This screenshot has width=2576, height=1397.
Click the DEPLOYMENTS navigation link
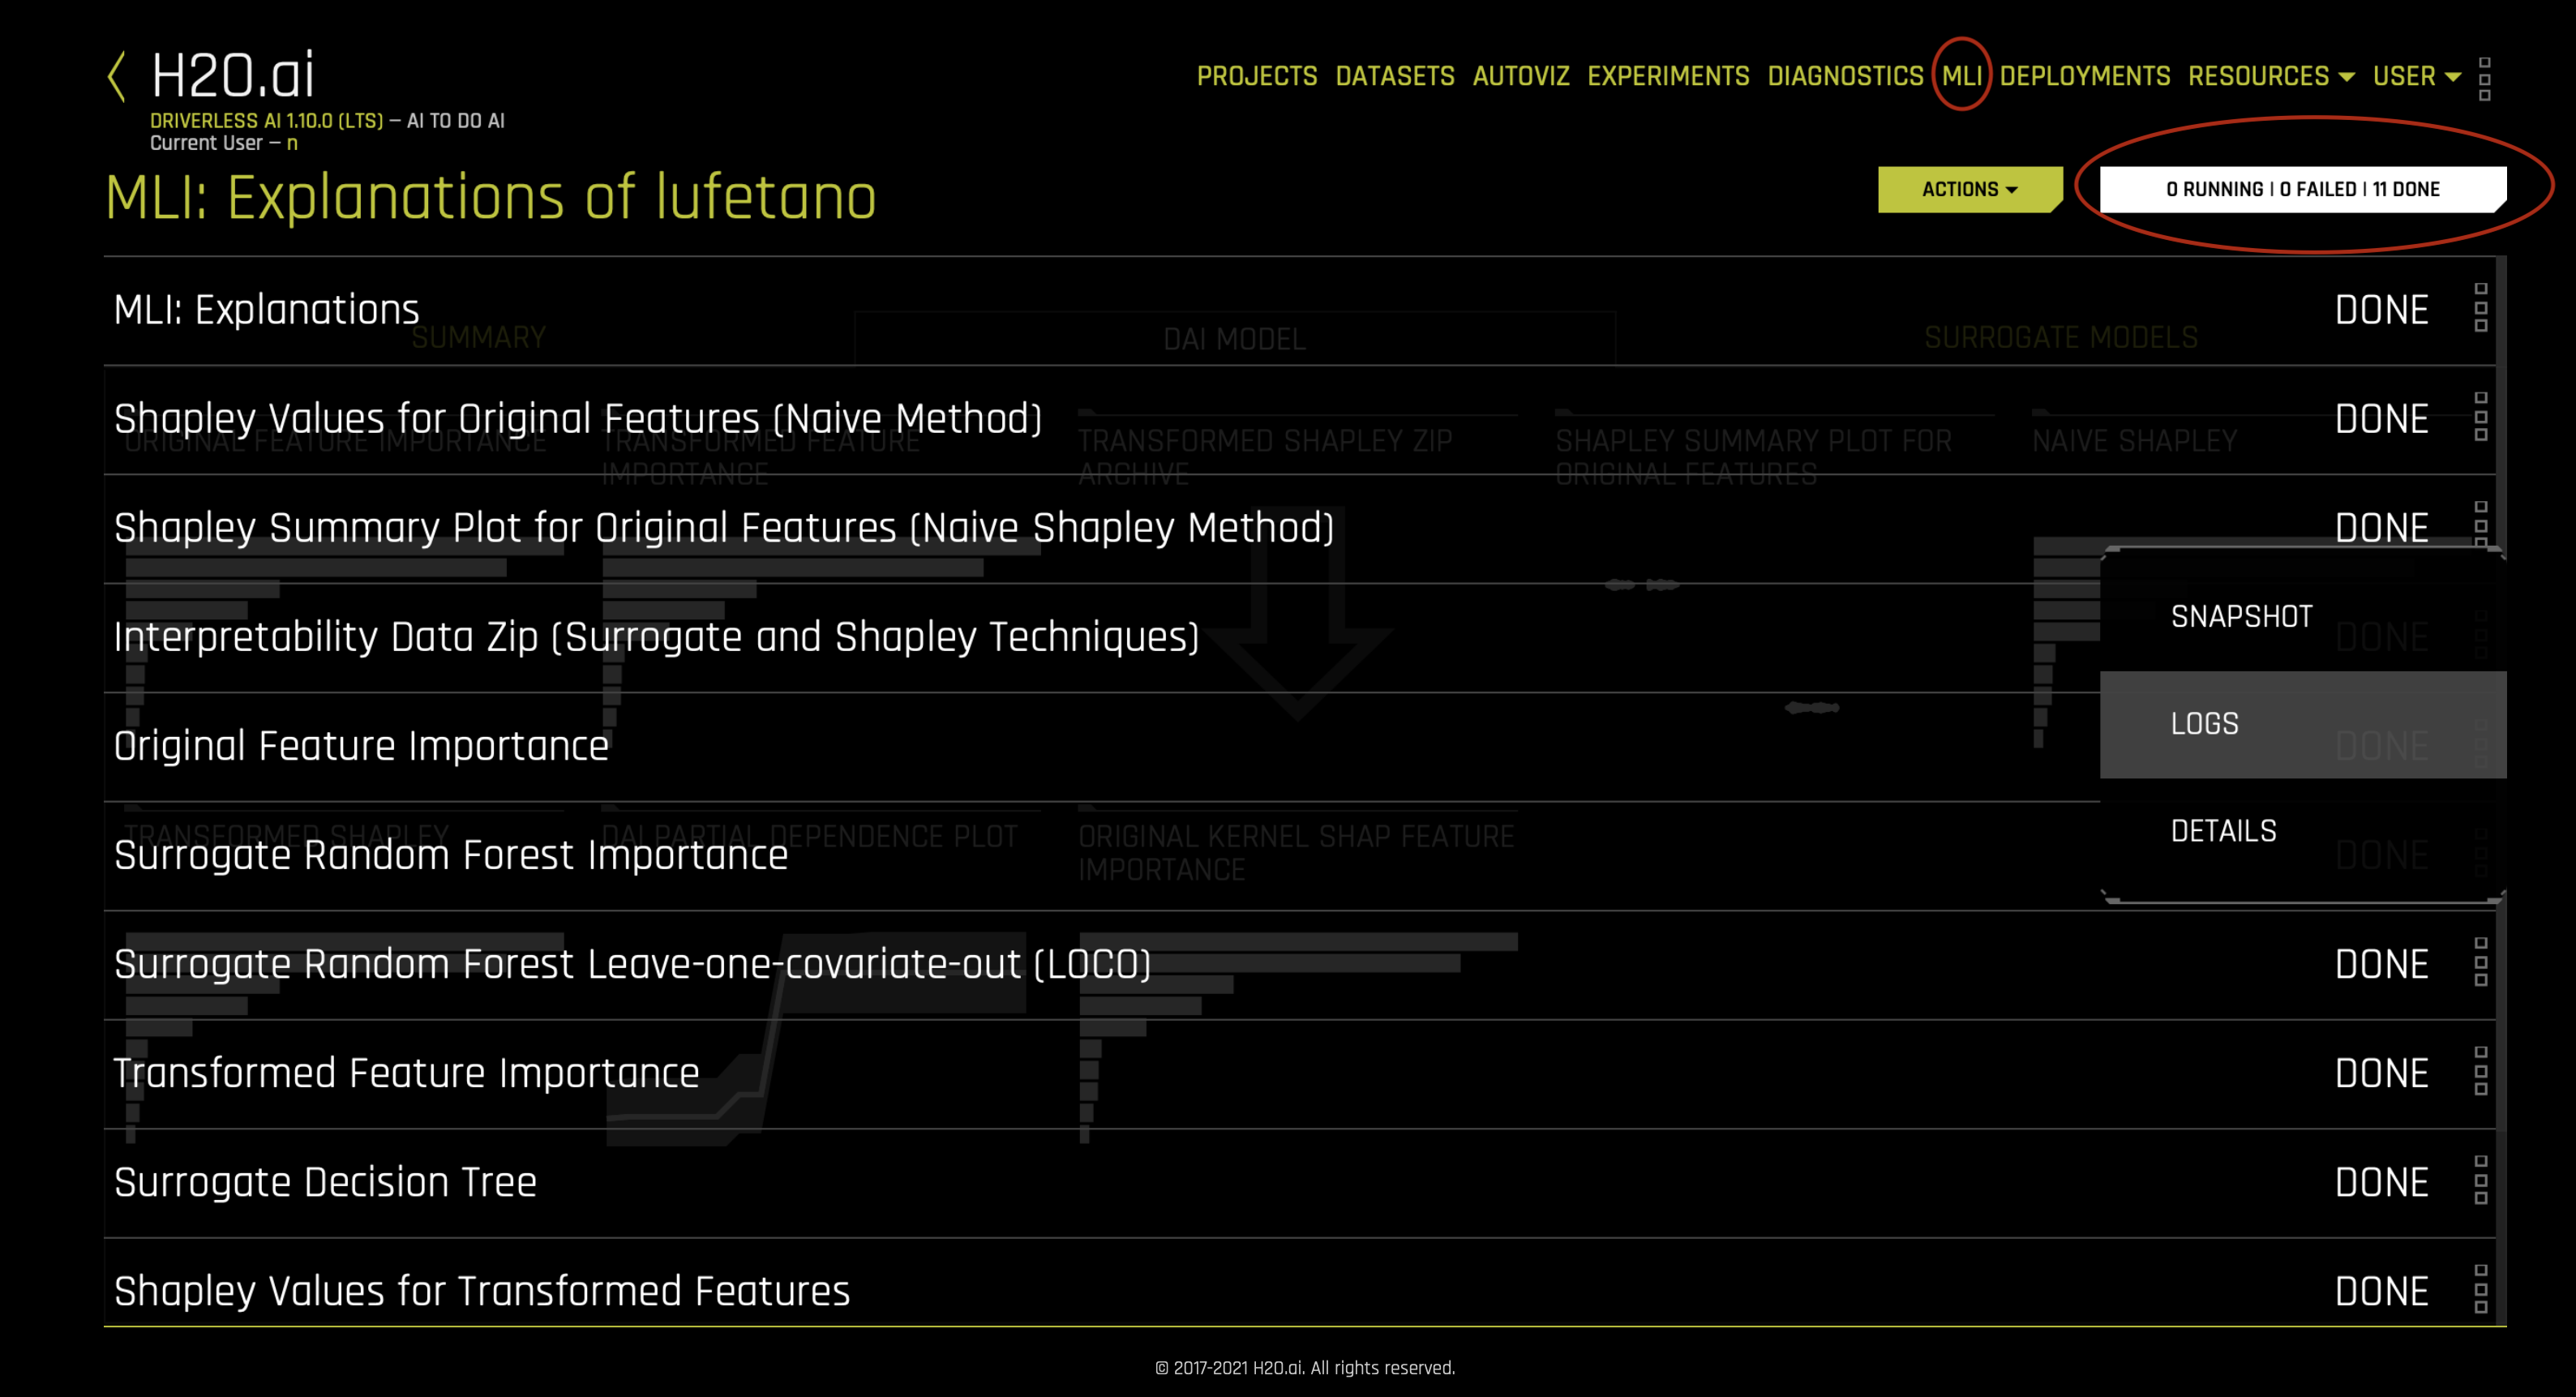tap(2084, 76)
